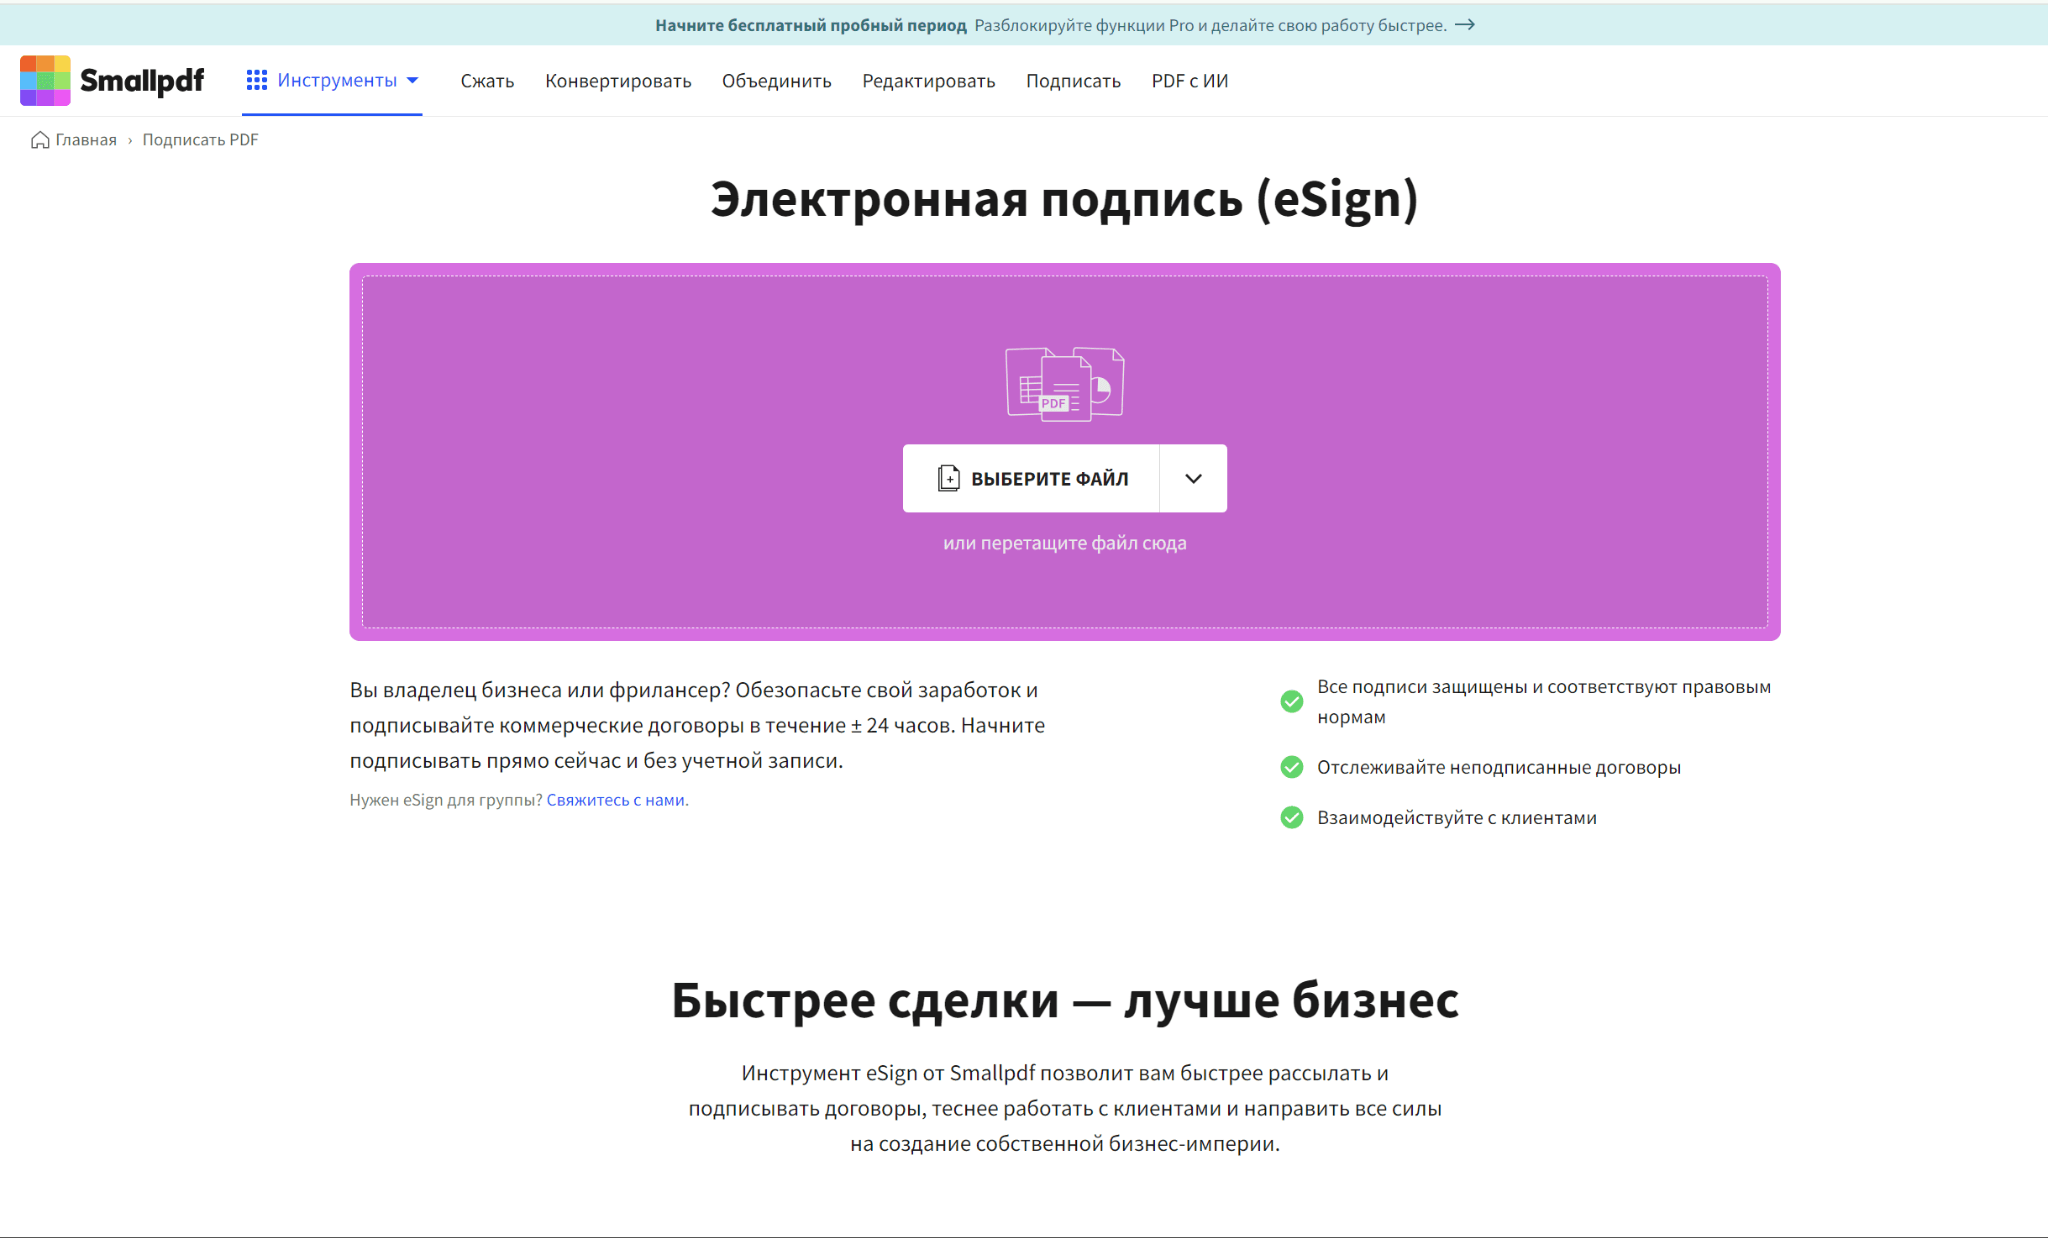Click the colorful grid icon beside Smallpdf logo
The width and height of the screenshot is (2048, 1238).
[44, 80]
